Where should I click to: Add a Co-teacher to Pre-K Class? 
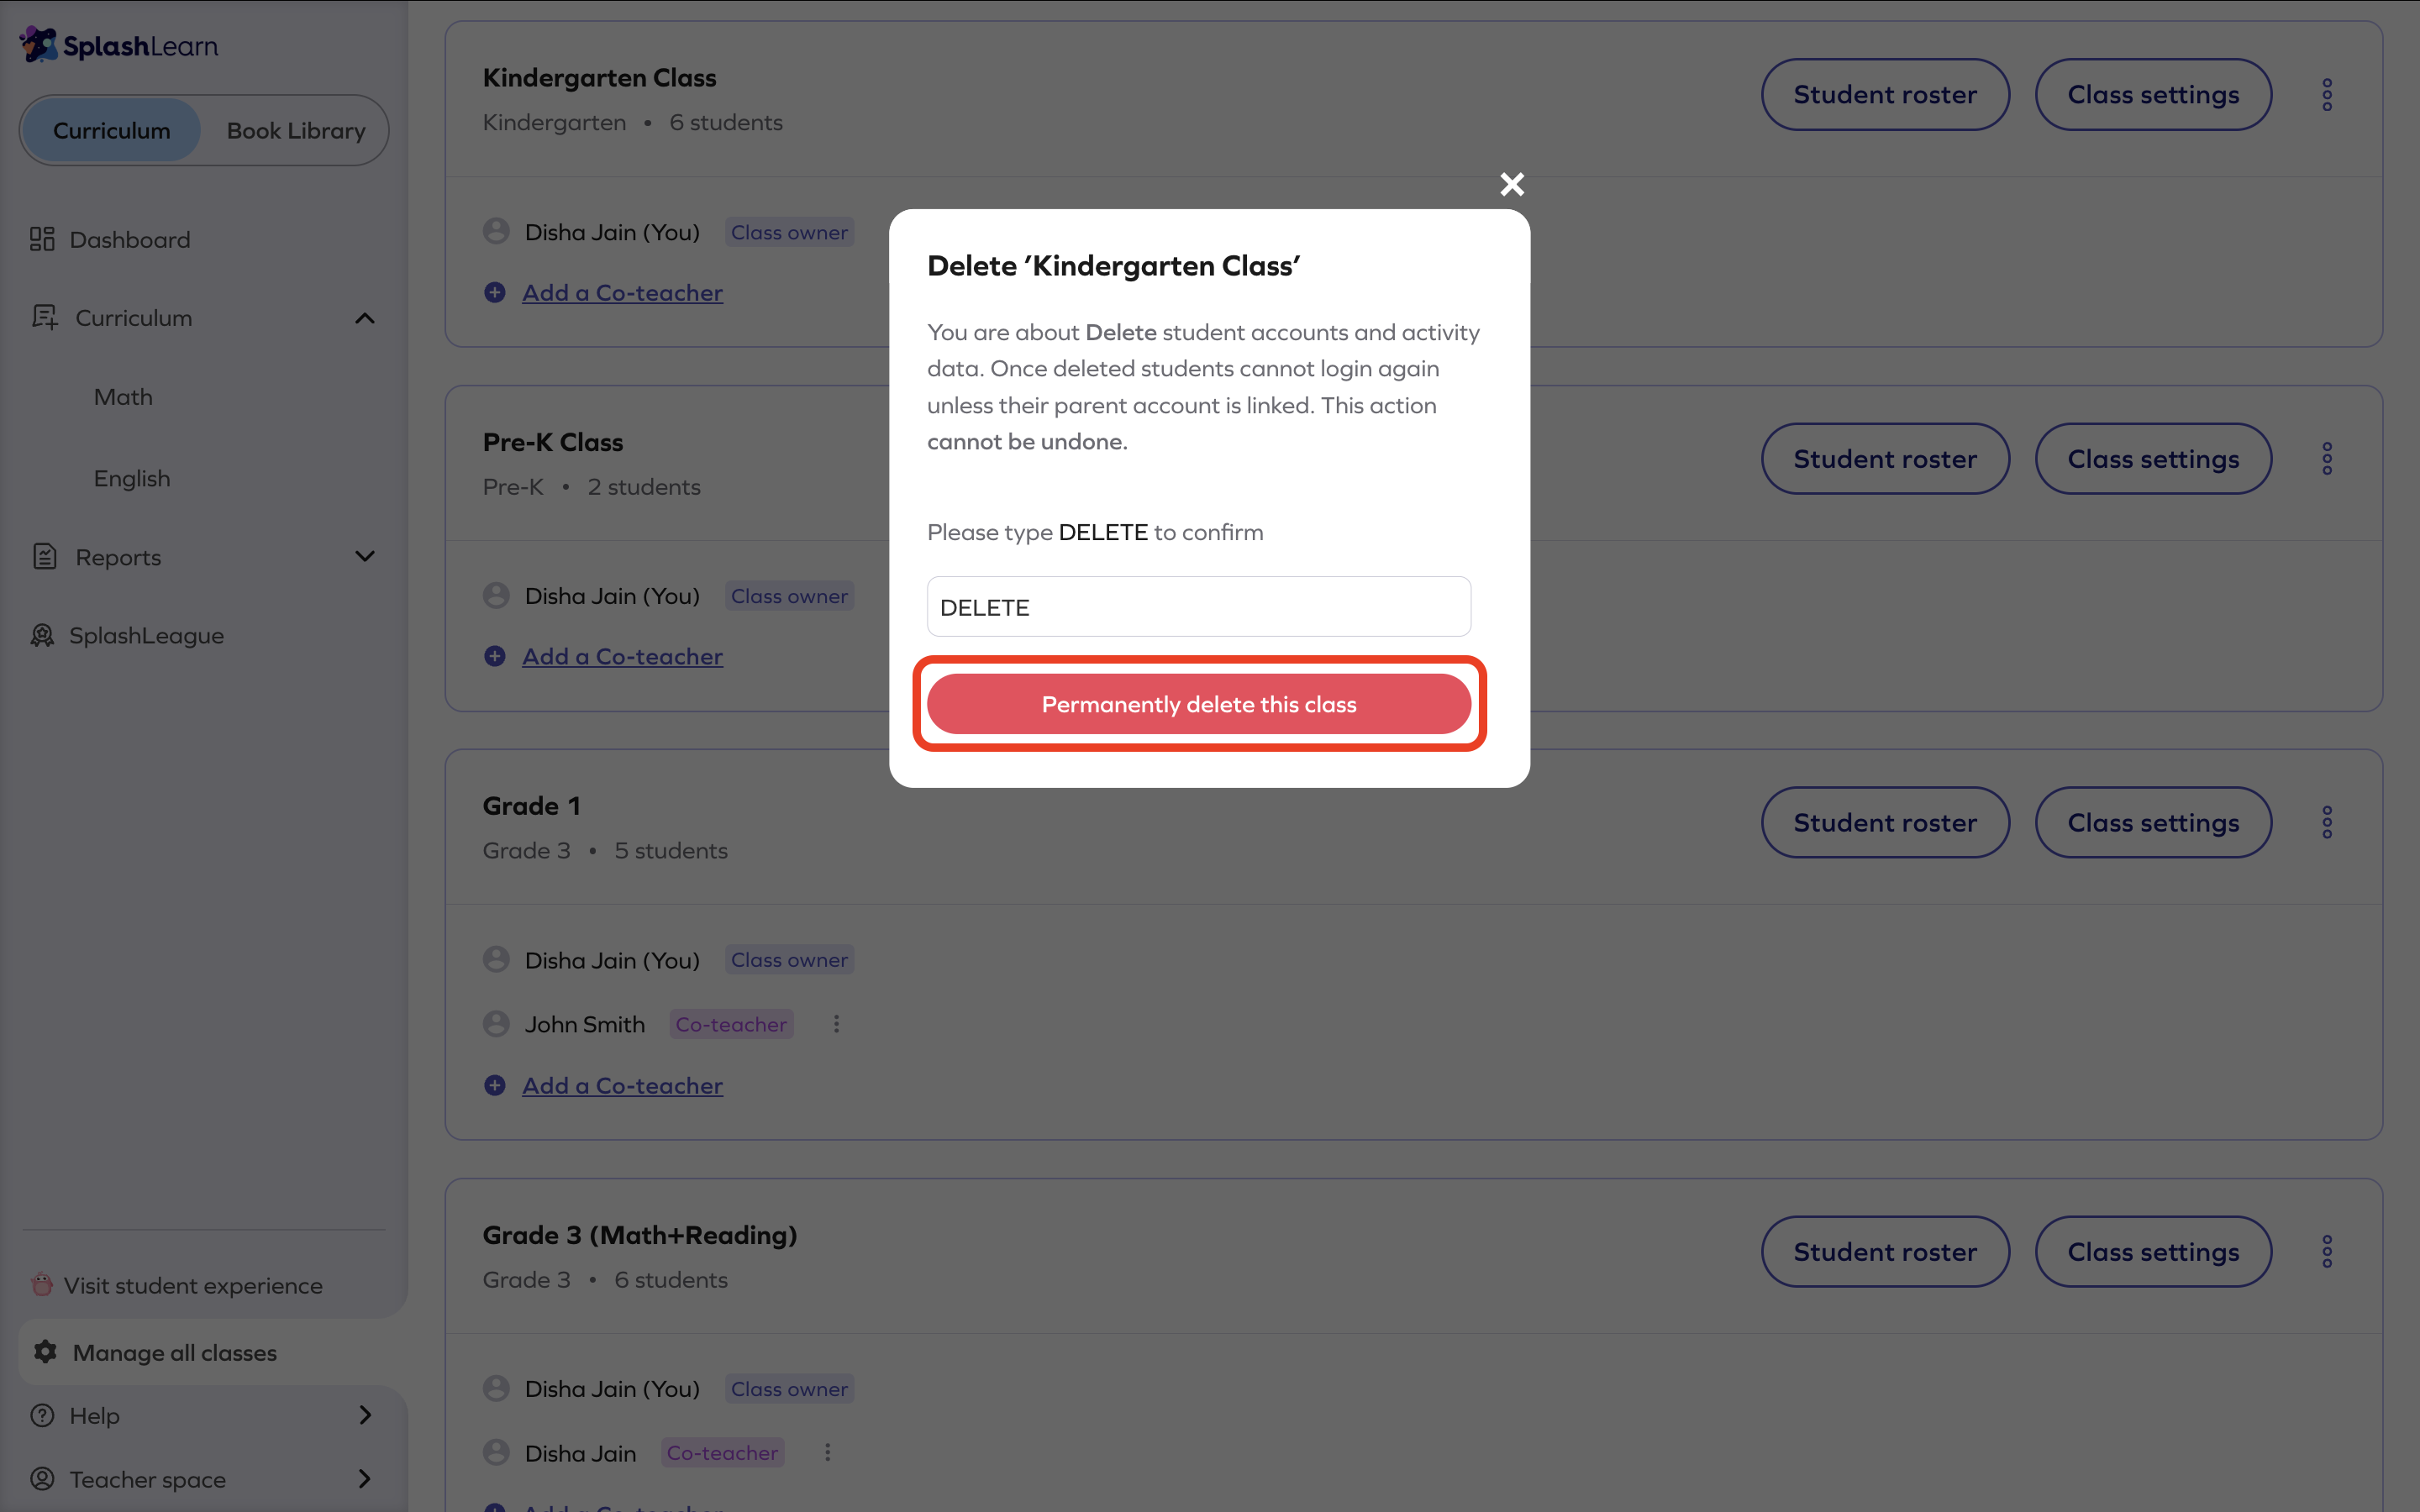tap(622, 656)
